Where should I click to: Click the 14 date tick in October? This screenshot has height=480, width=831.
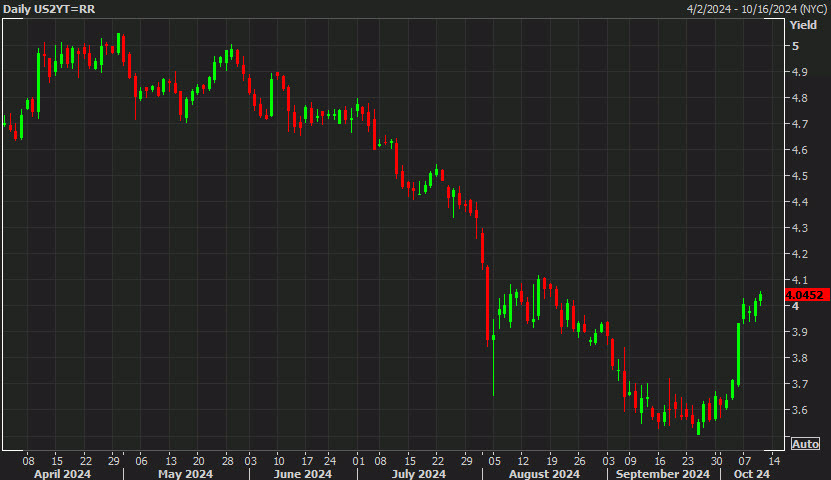tap(773, 460)
